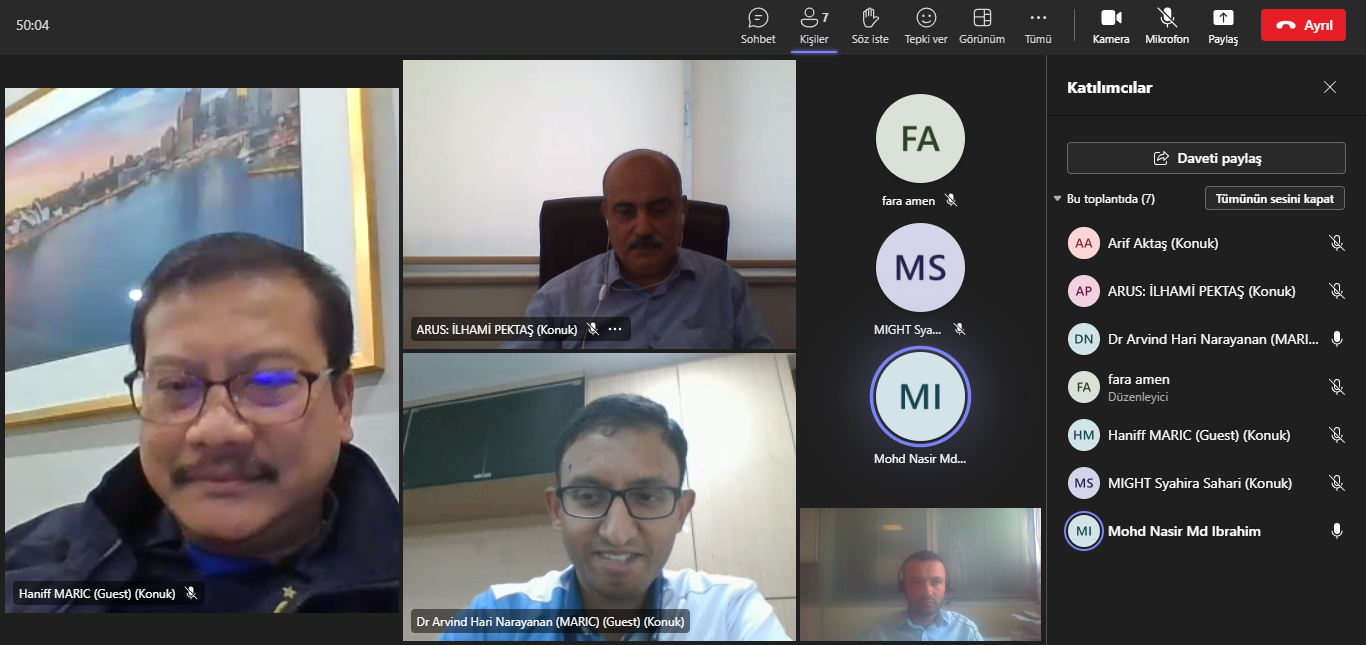Open more options on İlhami Pektaş video
This screenshot has width=1366, height=645.
(615, 329)
